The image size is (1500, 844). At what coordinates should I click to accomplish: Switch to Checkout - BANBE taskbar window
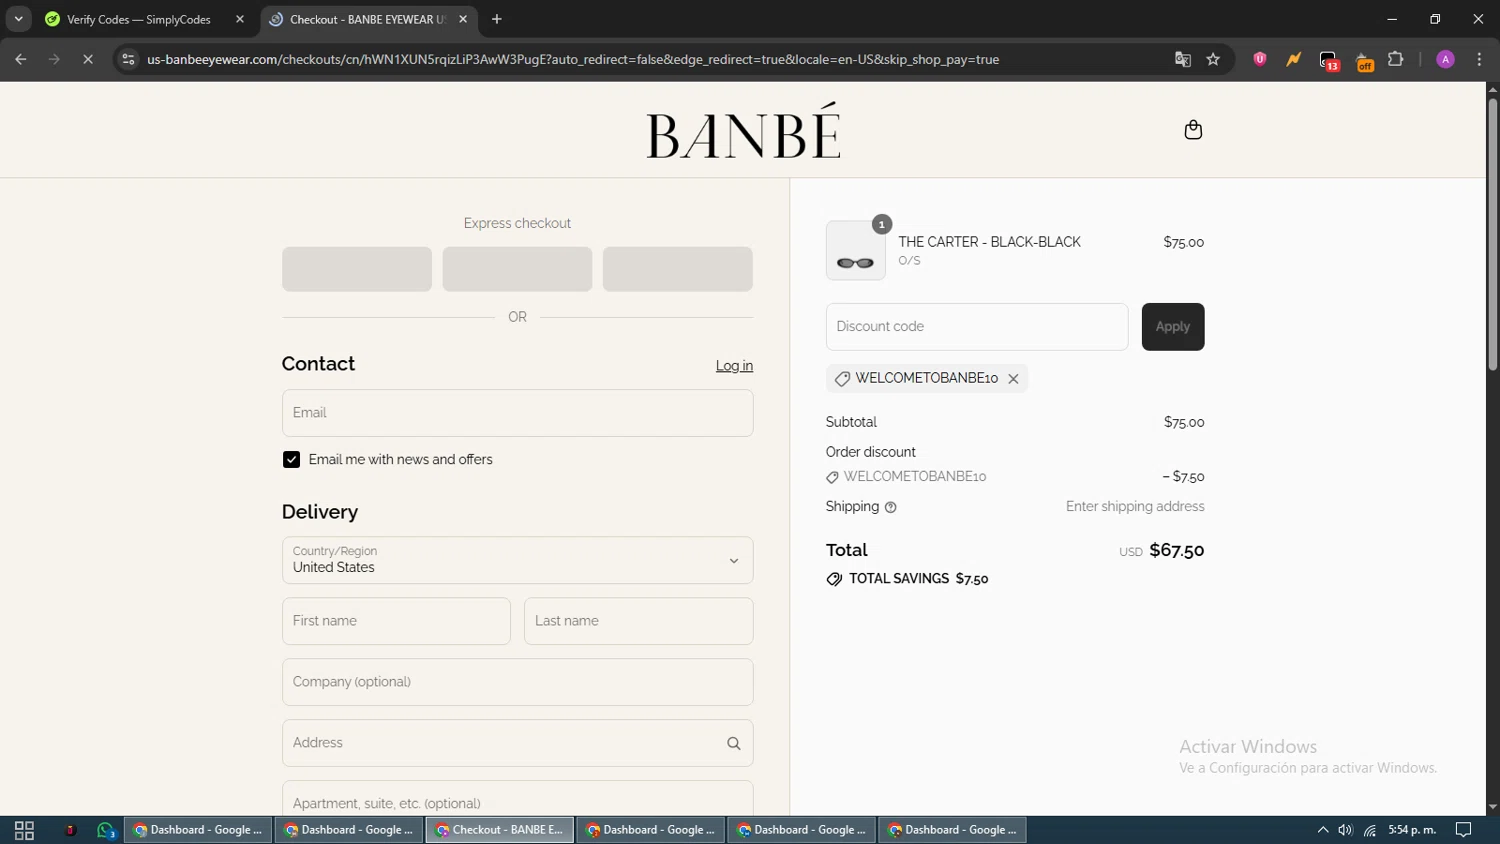pyautogui.click(x=500, y=830)
